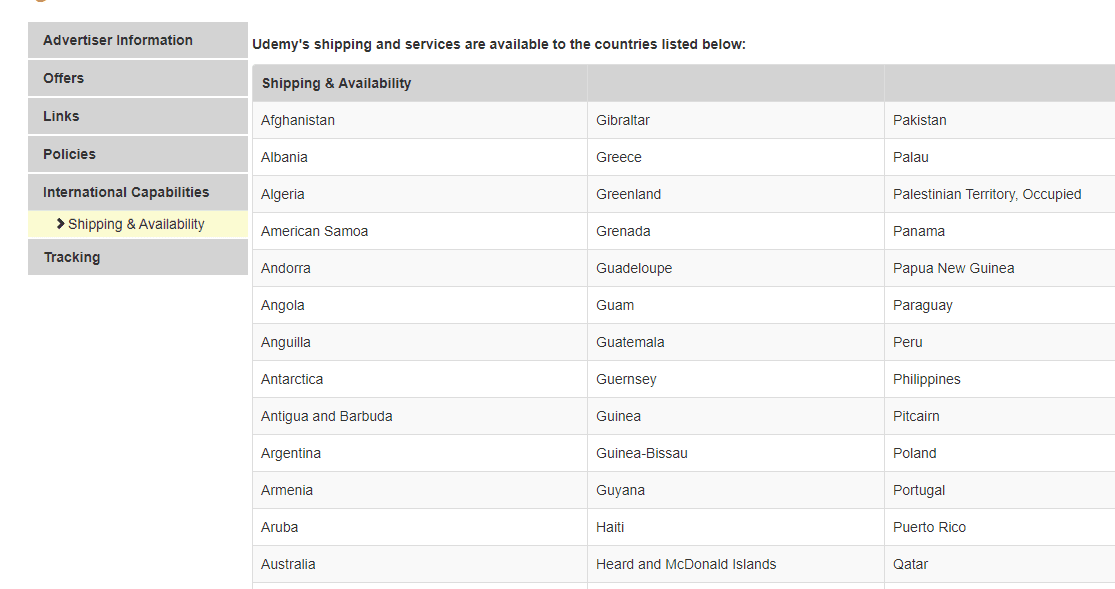
Task: Click the Gibraltar entry in the table
Action: point(736,120)
